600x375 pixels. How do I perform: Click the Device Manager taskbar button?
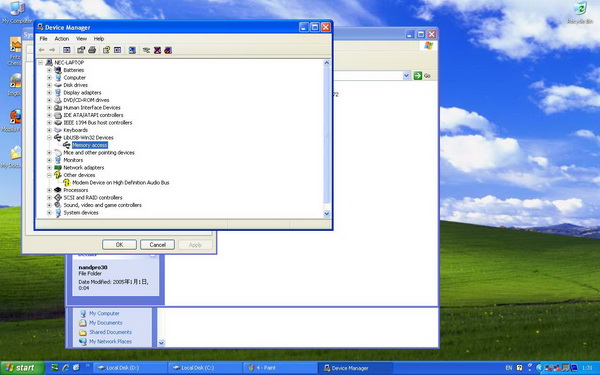[355, 368]
